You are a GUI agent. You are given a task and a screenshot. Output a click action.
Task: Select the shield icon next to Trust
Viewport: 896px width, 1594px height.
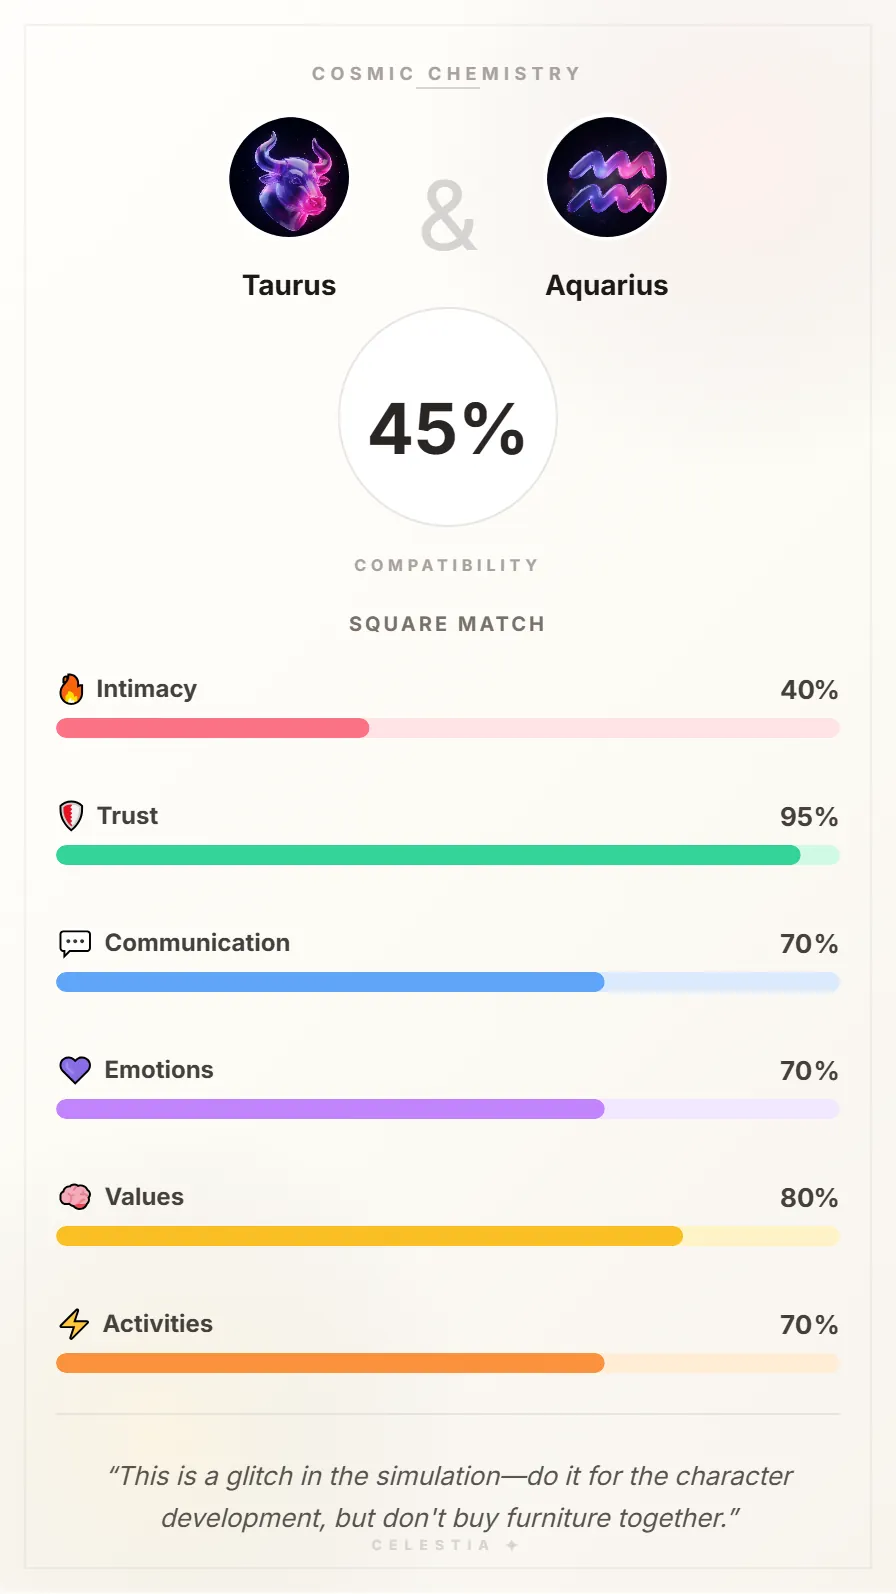pos(70,815)
